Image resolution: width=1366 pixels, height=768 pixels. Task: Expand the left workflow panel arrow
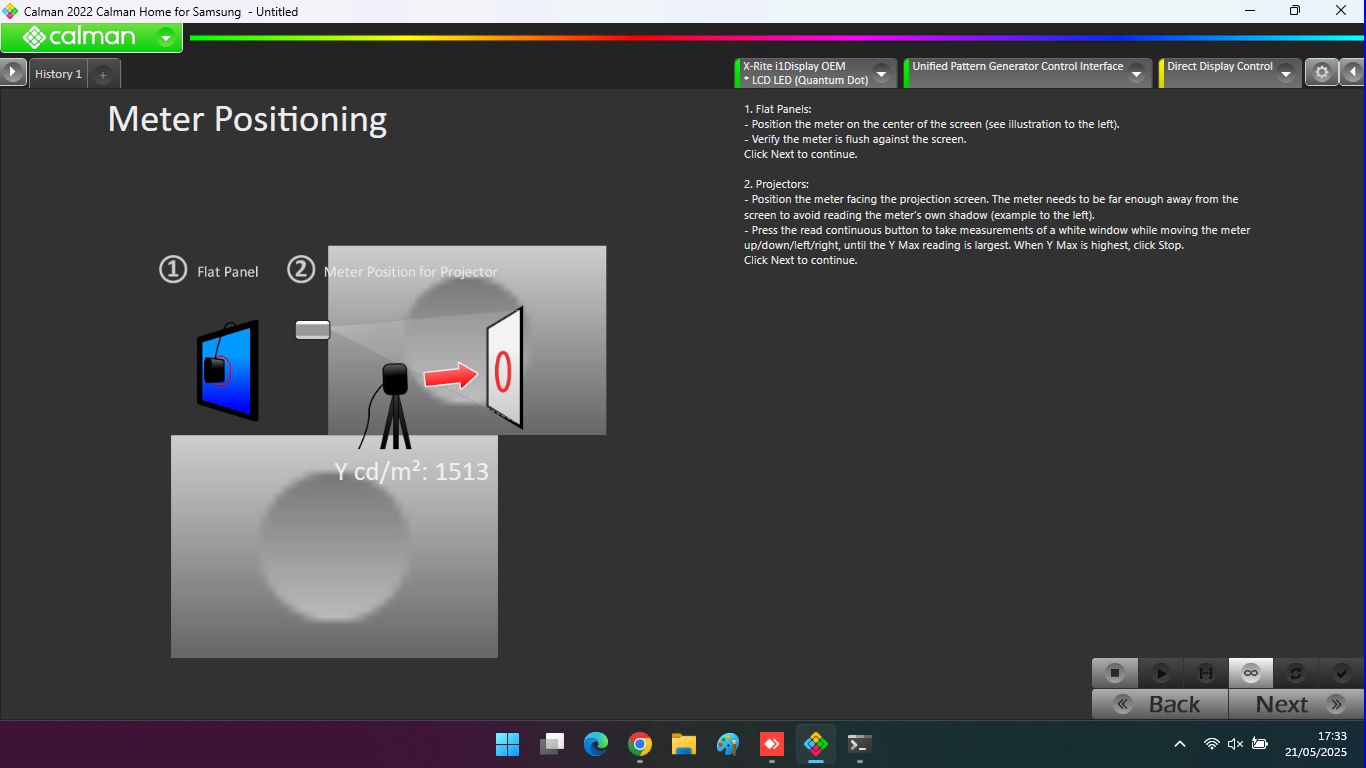click(x=13, y=73)
